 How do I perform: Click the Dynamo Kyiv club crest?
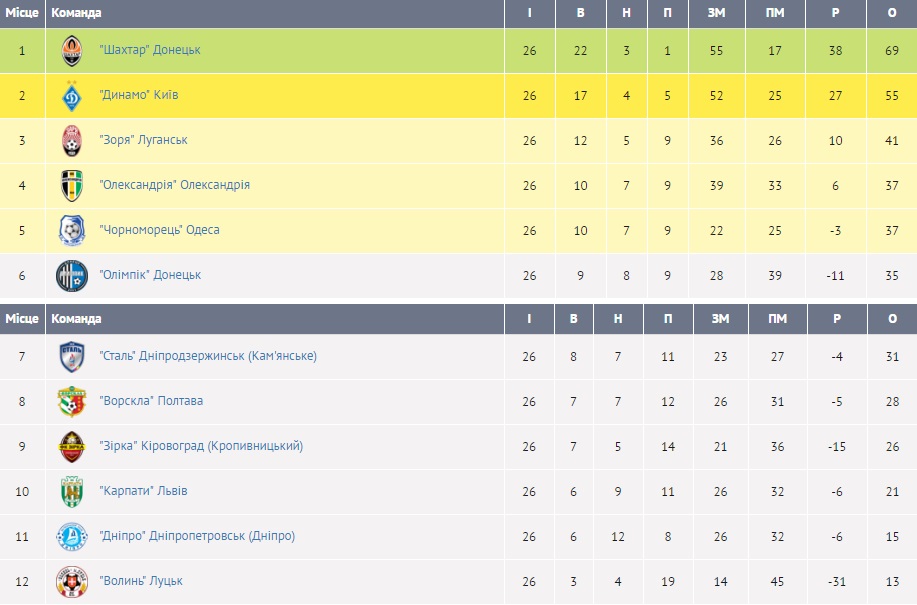click(71, 95)
